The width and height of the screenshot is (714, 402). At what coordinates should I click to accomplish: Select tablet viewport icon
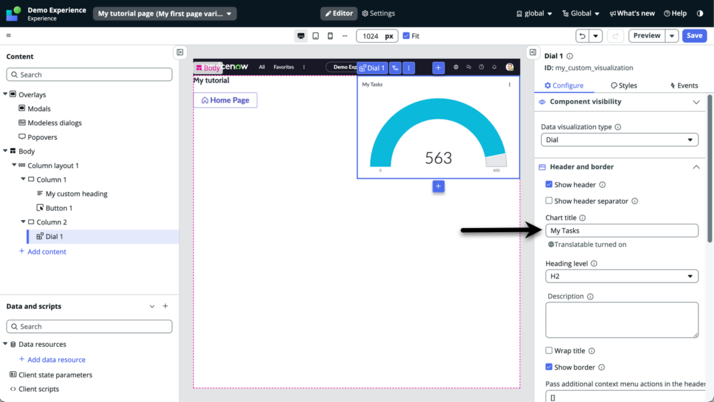tap(316, 36)
